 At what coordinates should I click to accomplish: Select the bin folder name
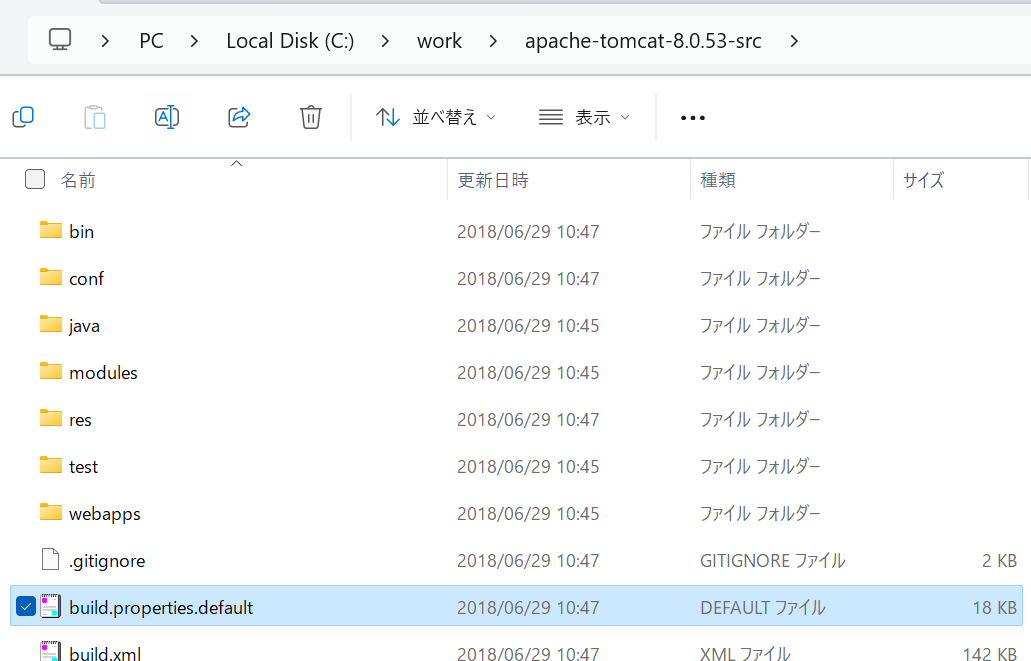[82, 232]
